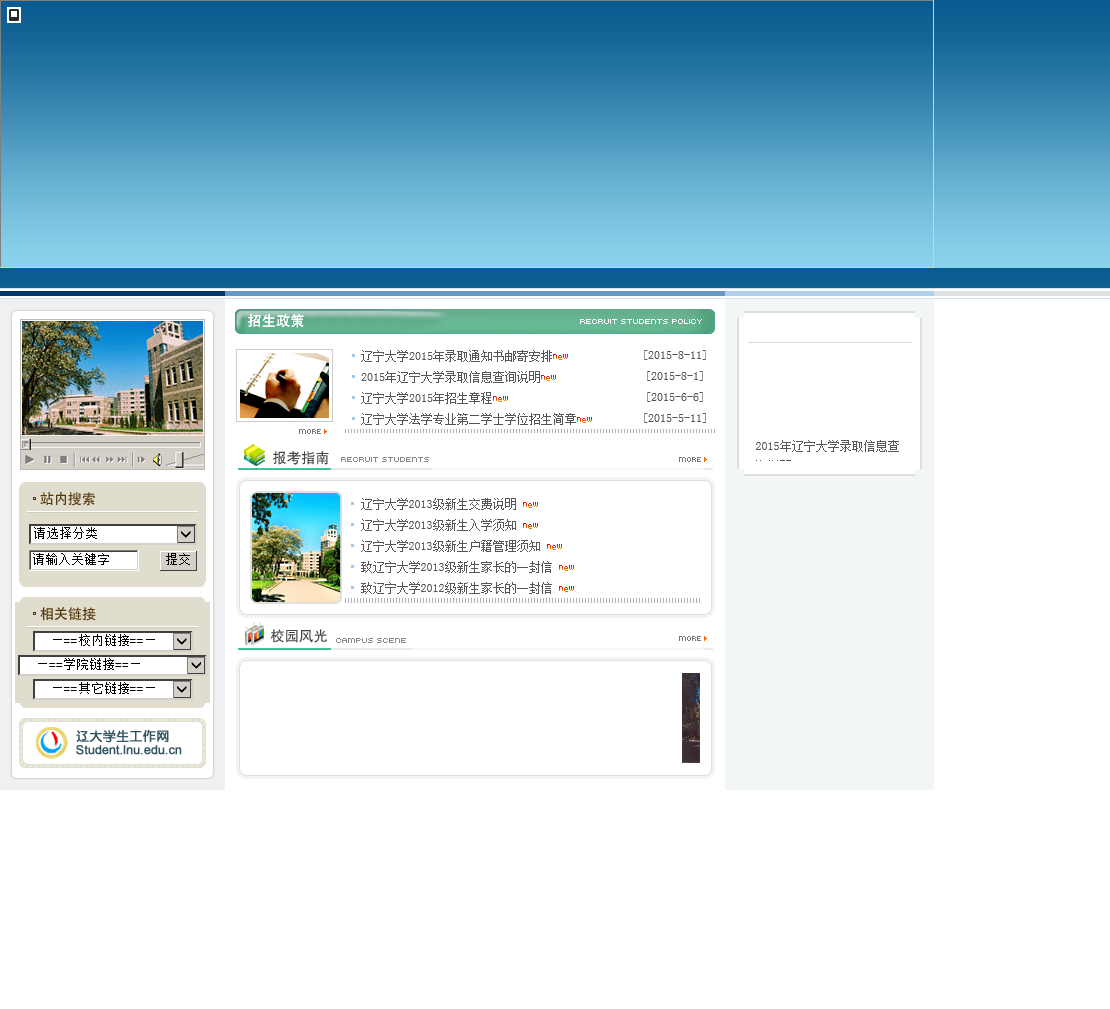This screenshot has width=1110, height=1009.
Task: Open the 请选择分类 category dropdown
Action: [x=113, y=534]
